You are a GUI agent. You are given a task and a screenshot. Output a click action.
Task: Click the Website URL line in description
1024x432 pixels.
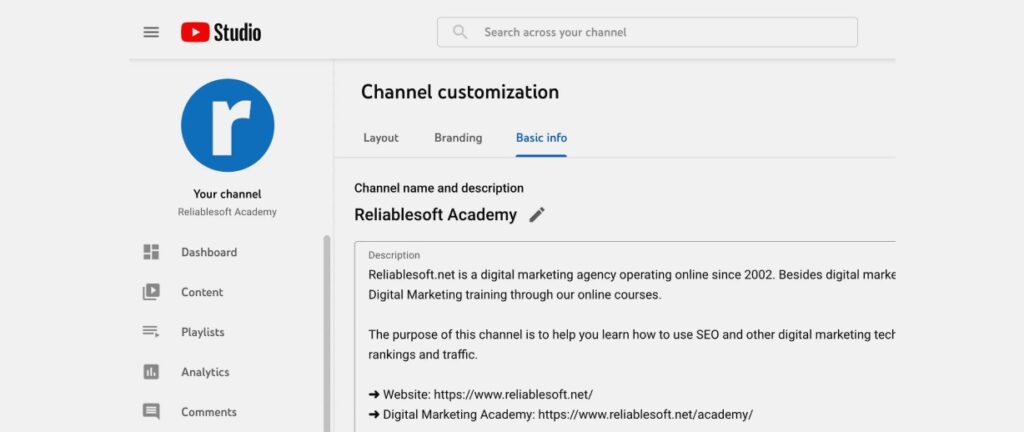point(481,394)
